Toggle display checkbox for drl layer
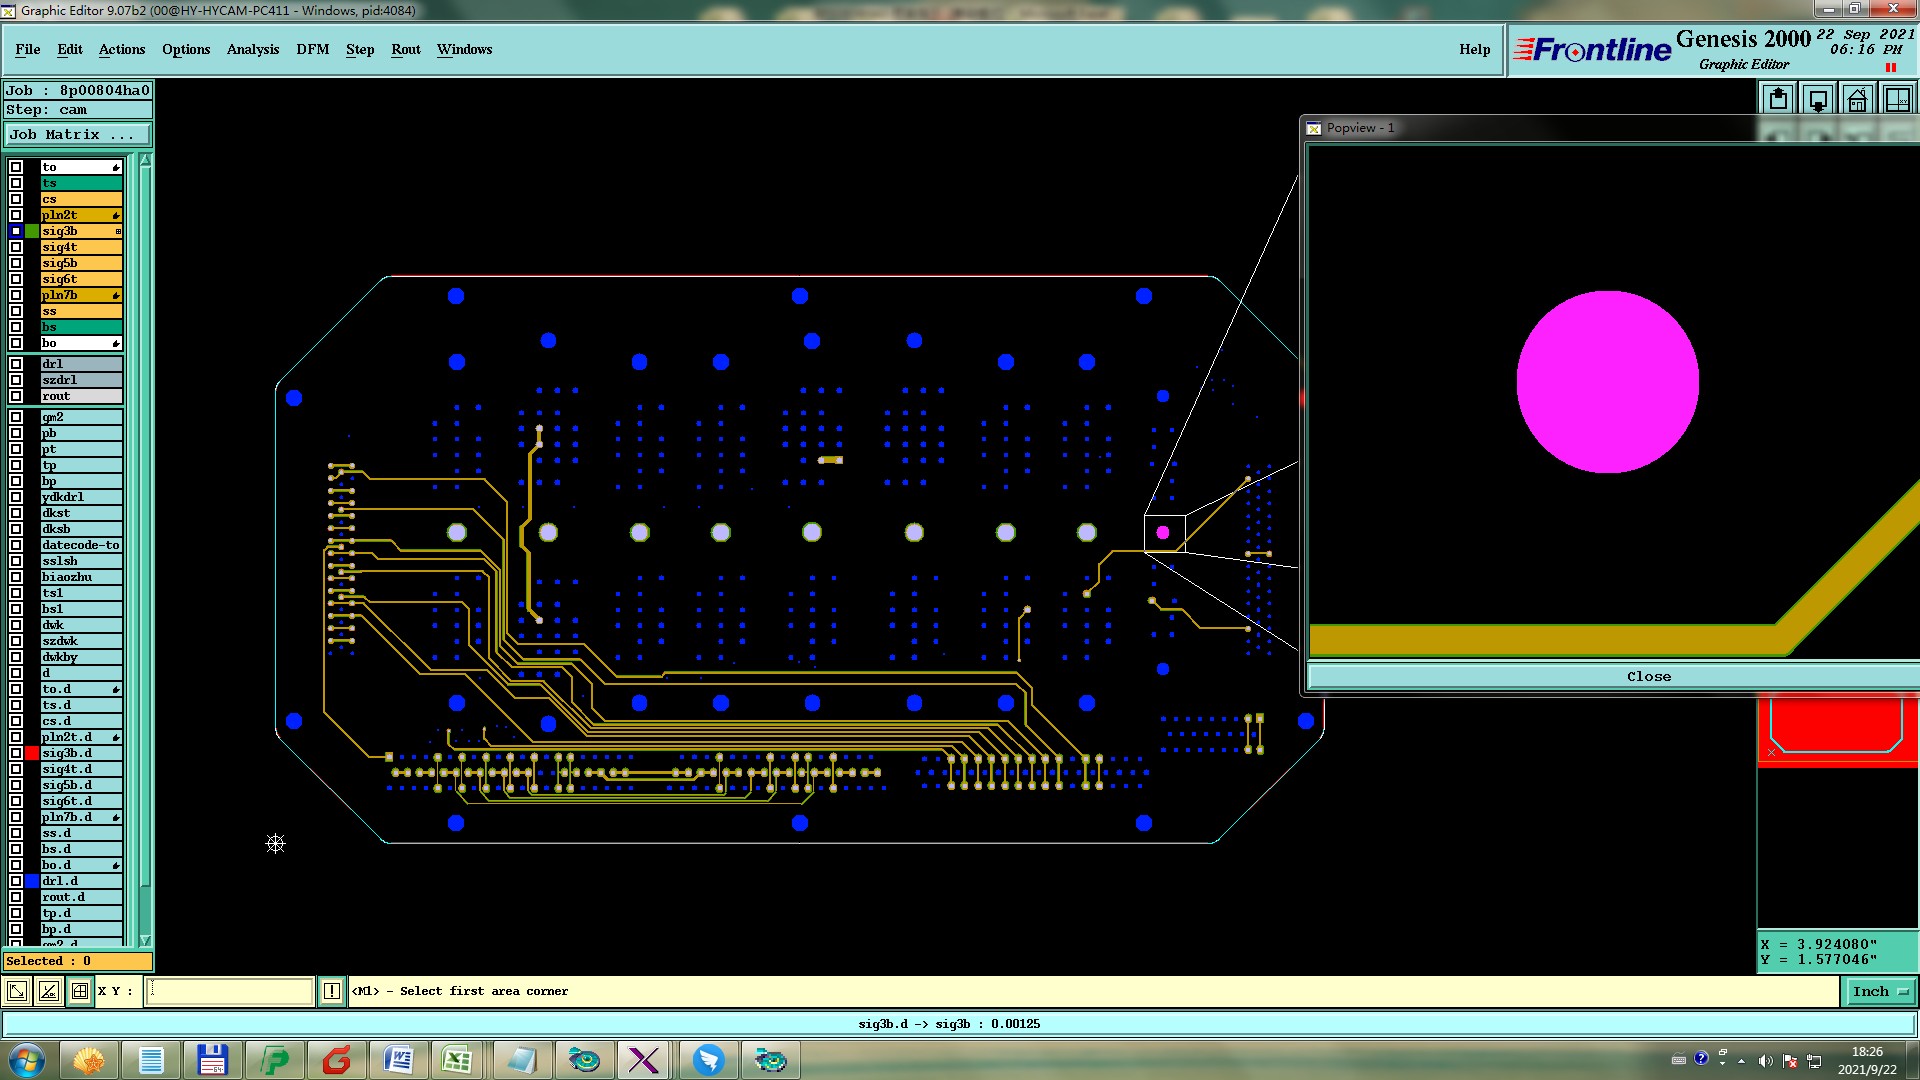Viewport: 1920px width, 1080px height. coord(16,364)
